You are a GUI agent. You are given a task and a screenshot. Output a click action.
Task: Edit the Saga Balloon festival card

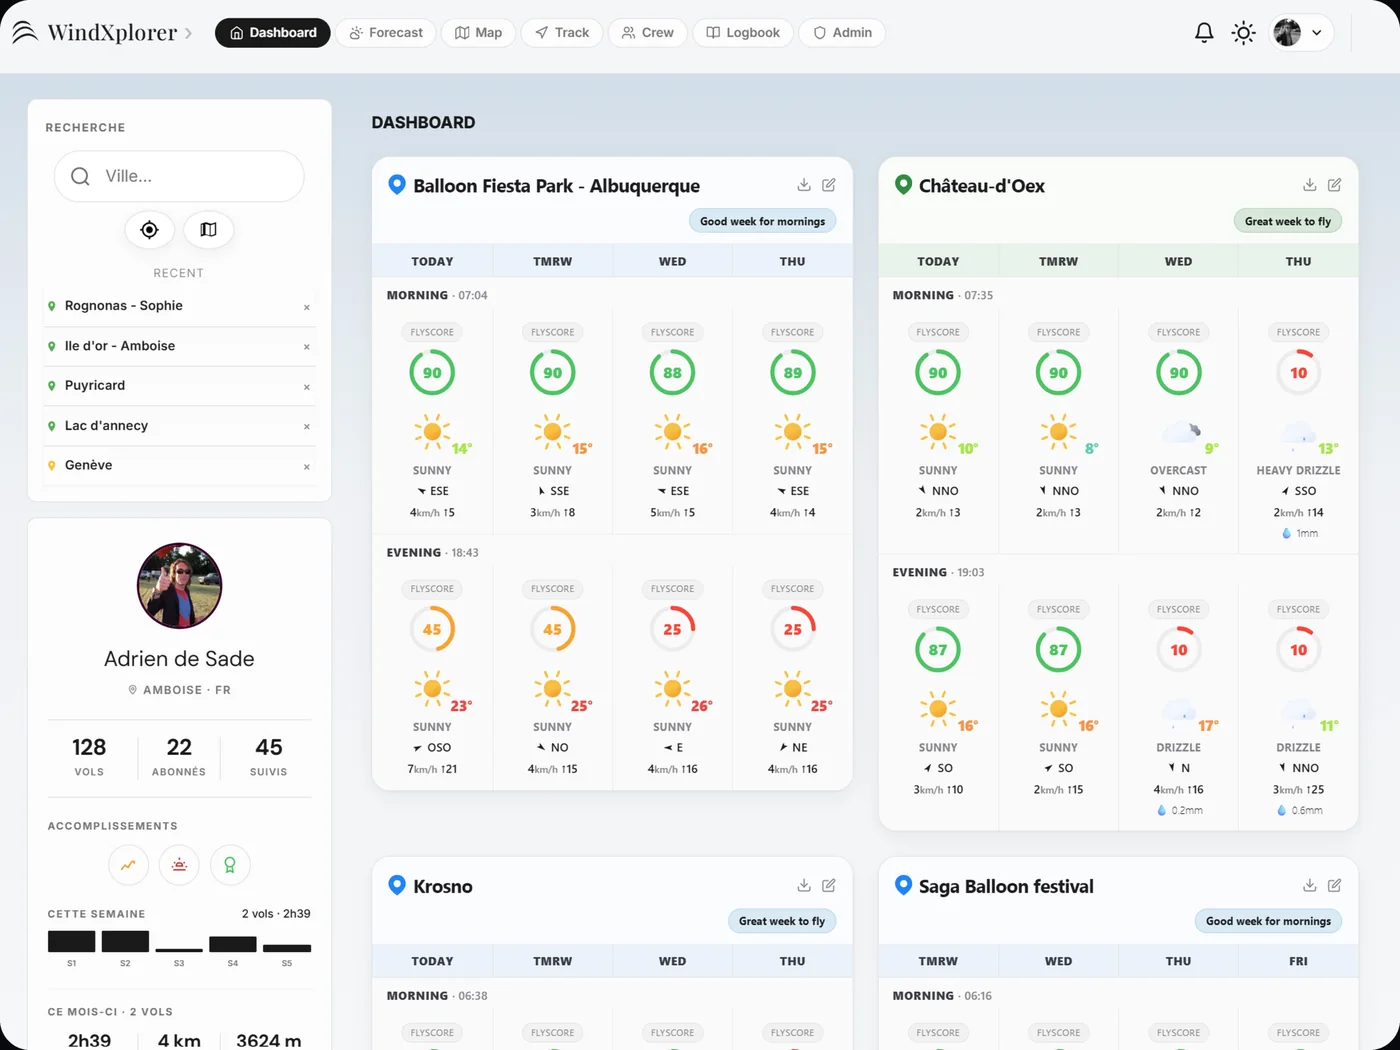point(1335,885)
